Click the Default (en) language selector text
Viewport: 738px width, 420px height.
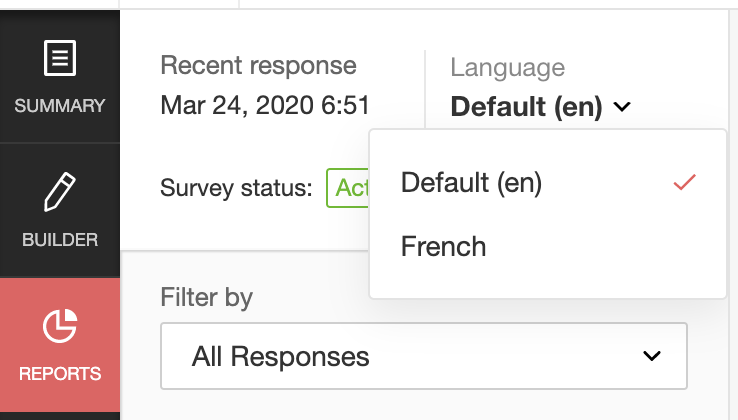pyautogui.click(x=526, y=106)
